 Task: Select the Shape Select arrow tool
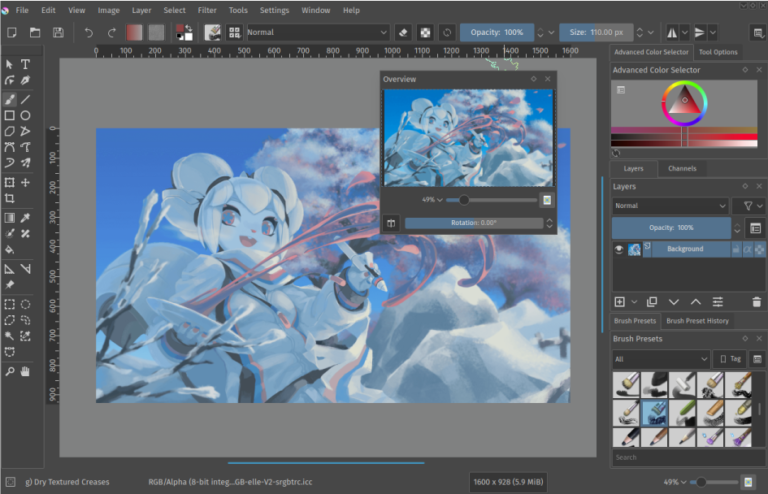click(x=9, y=64)
